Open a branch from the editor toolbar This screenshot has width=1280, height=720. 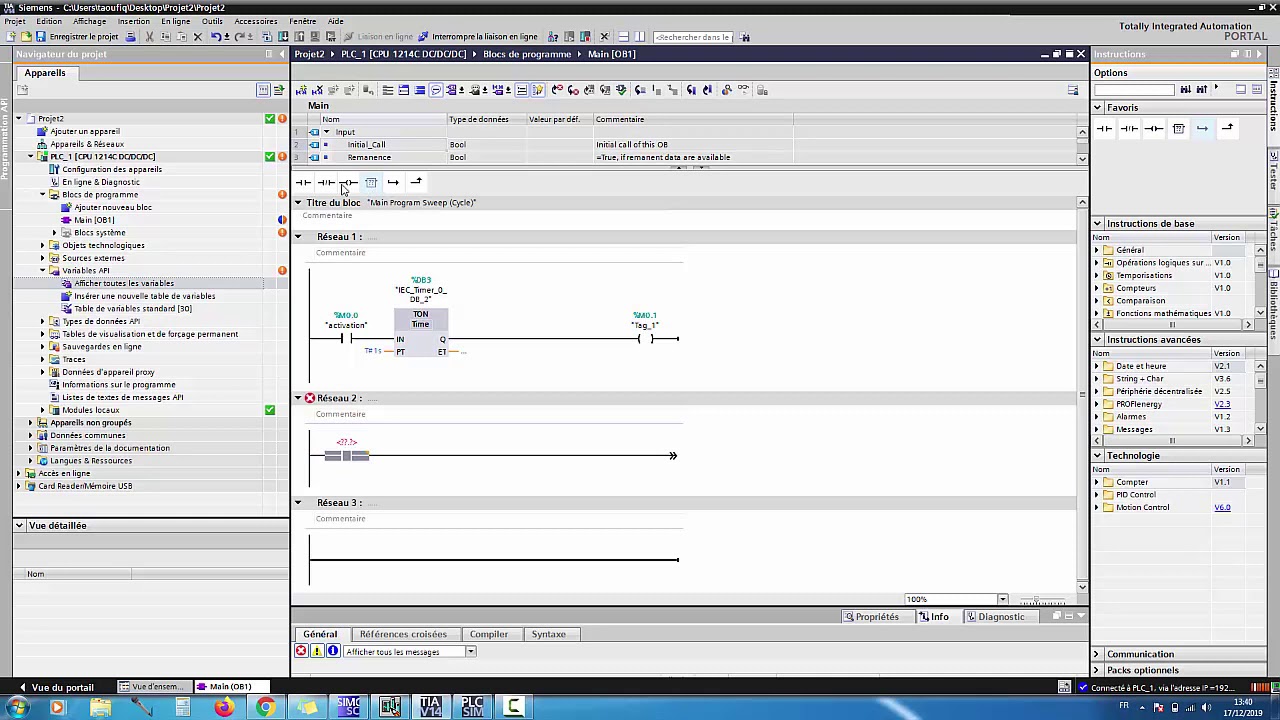click(x=393, y=182)
